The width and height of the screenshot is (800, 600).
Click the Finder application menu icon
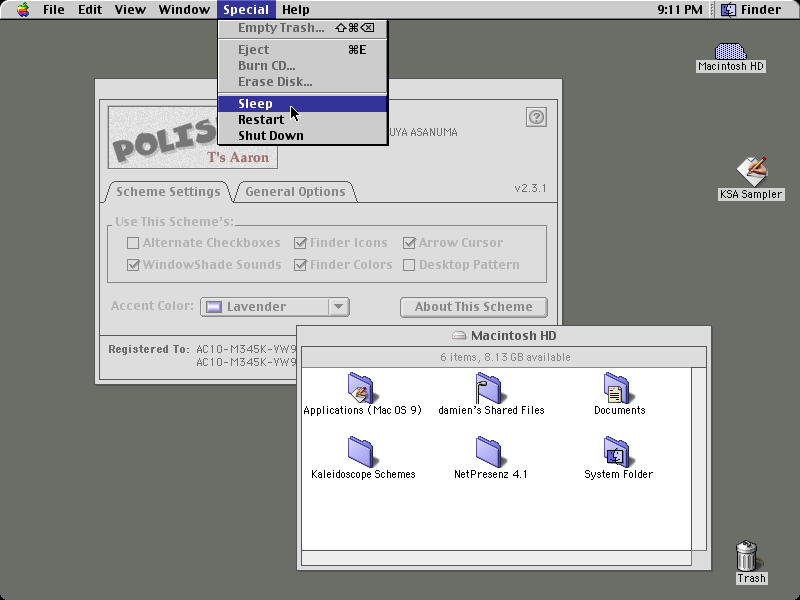point(728,10)
